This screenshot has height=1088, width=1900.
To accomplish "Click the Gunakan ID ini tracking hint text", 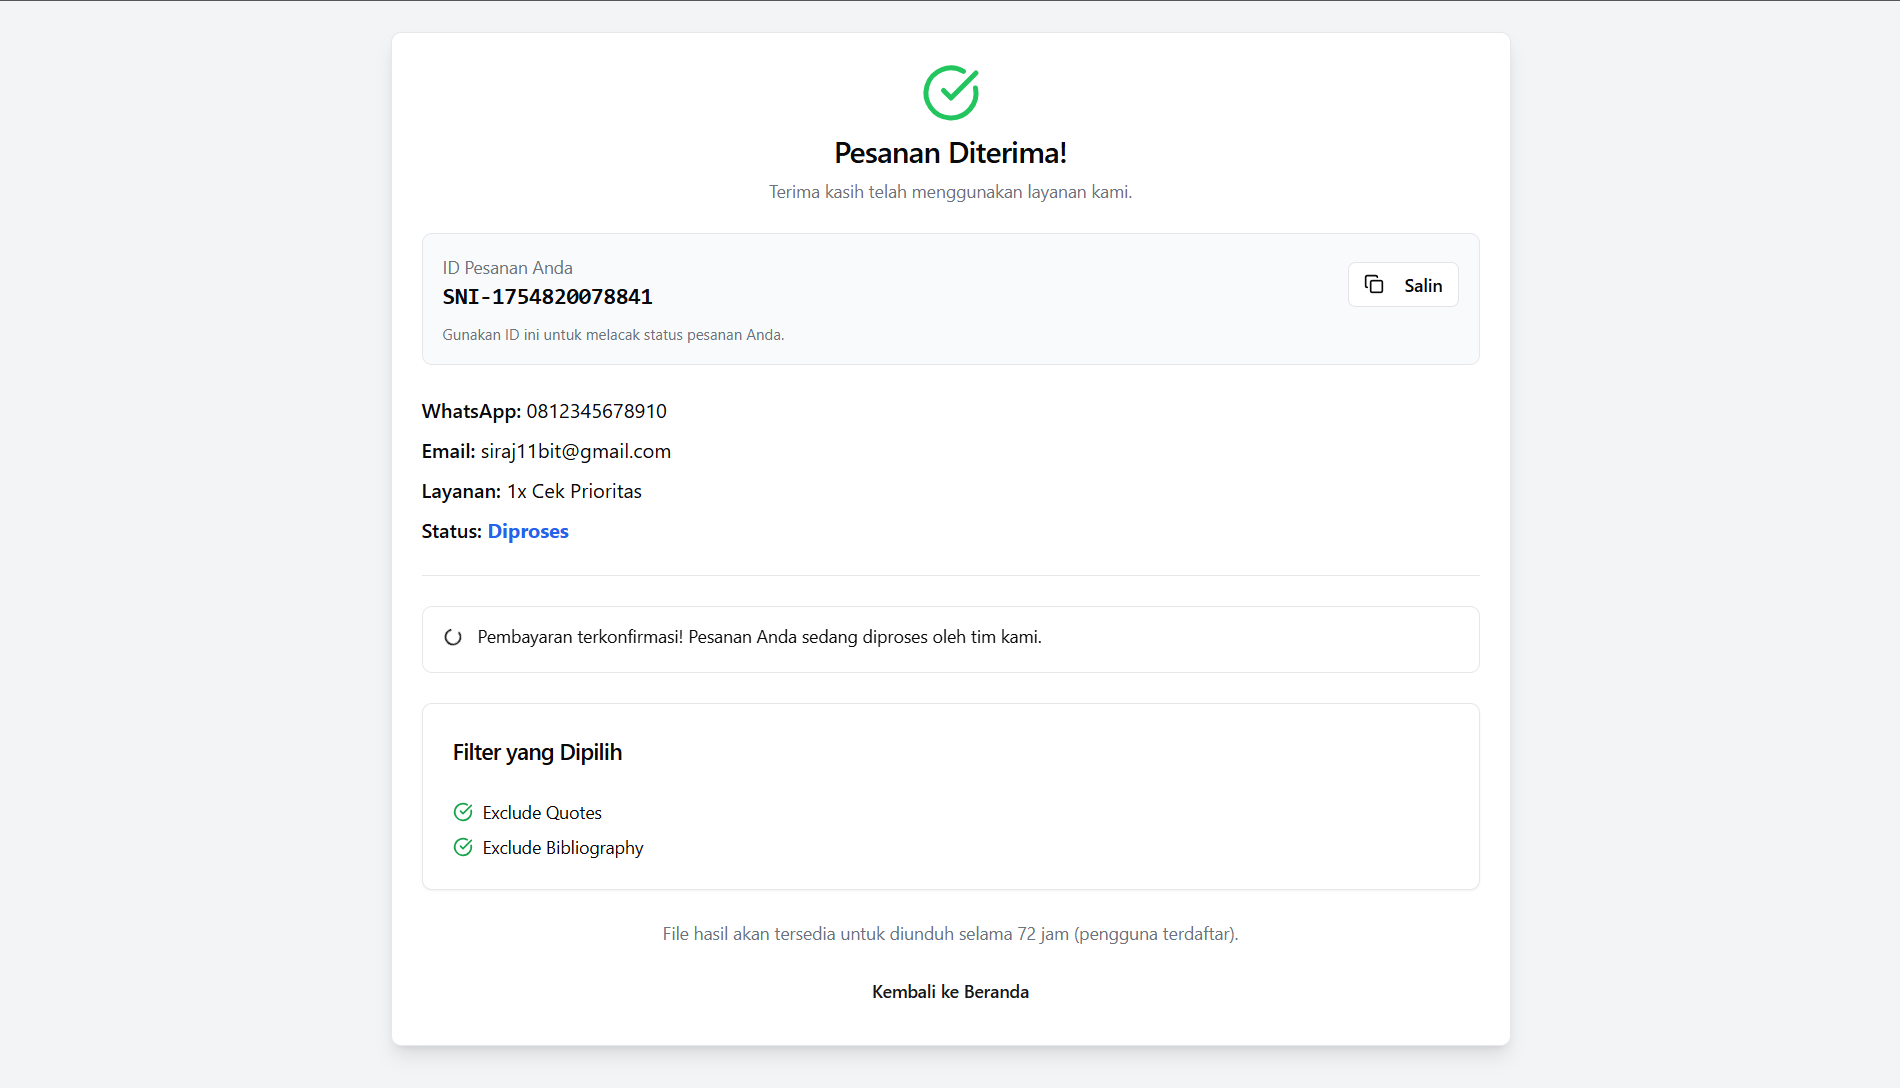I will coord(613,335).
